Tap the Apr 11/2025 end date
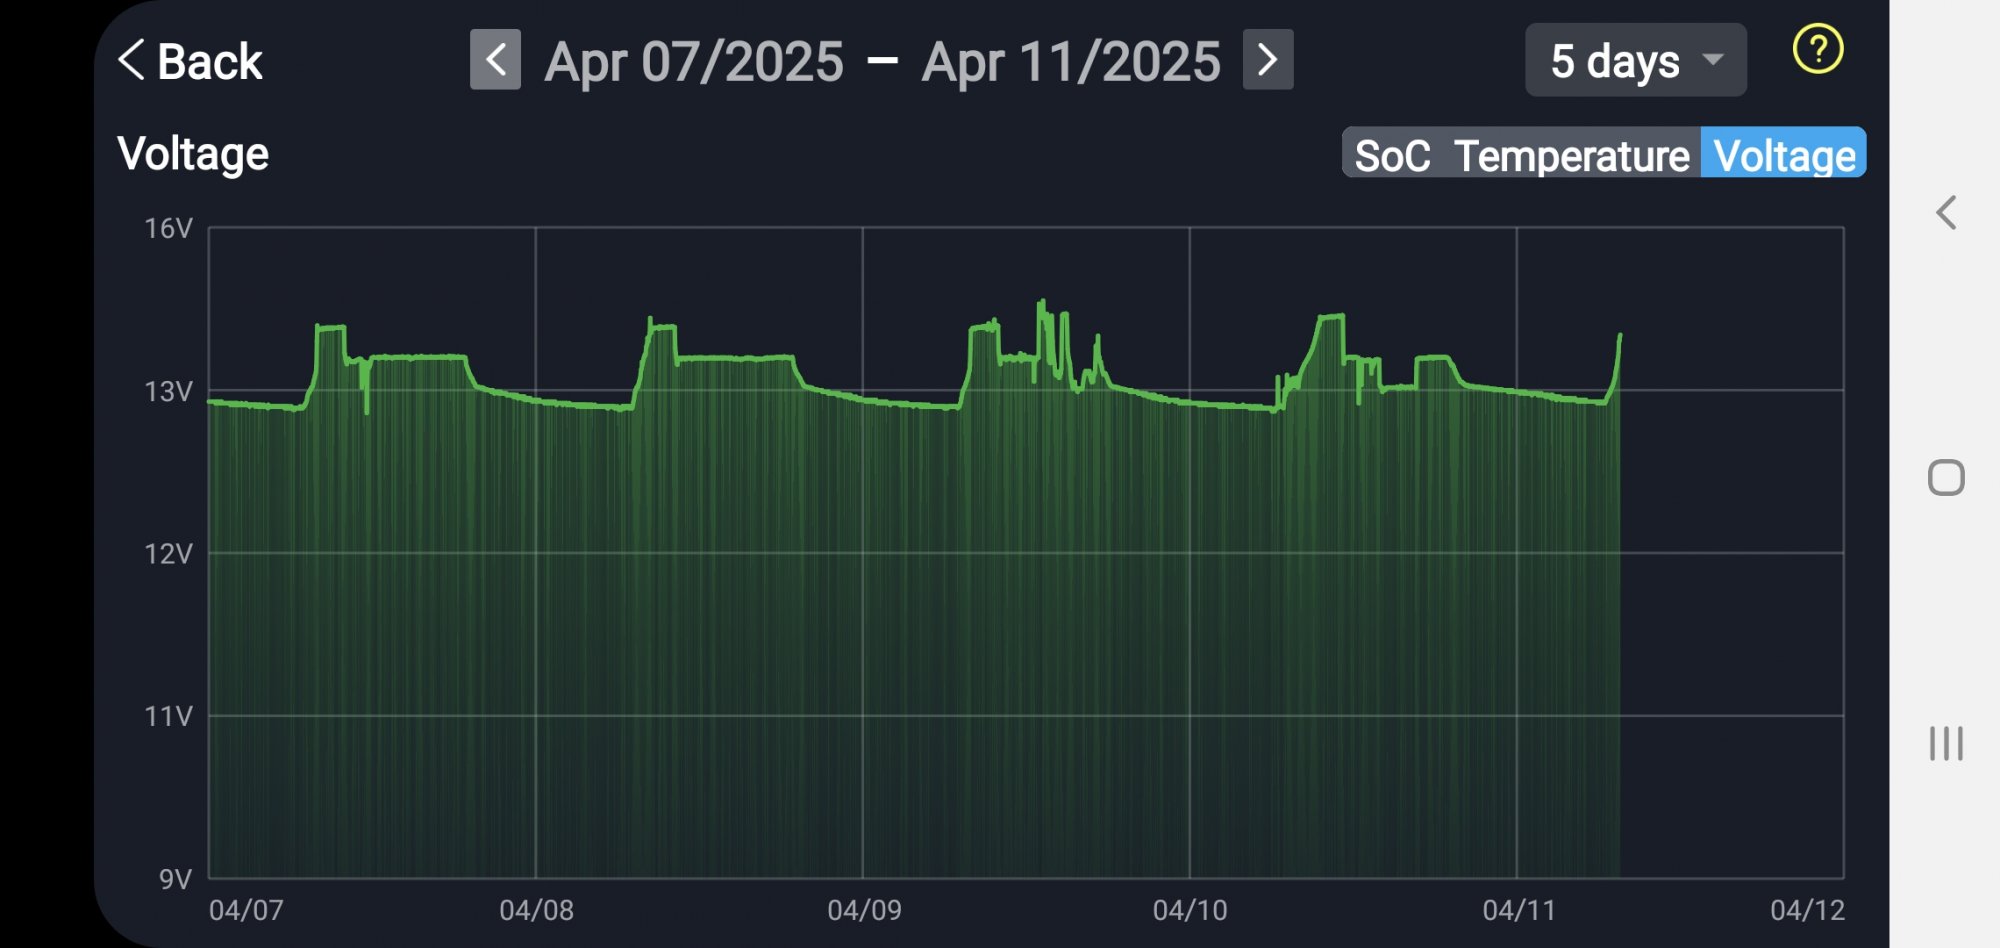2000x948 pixels. (1071, 62)
